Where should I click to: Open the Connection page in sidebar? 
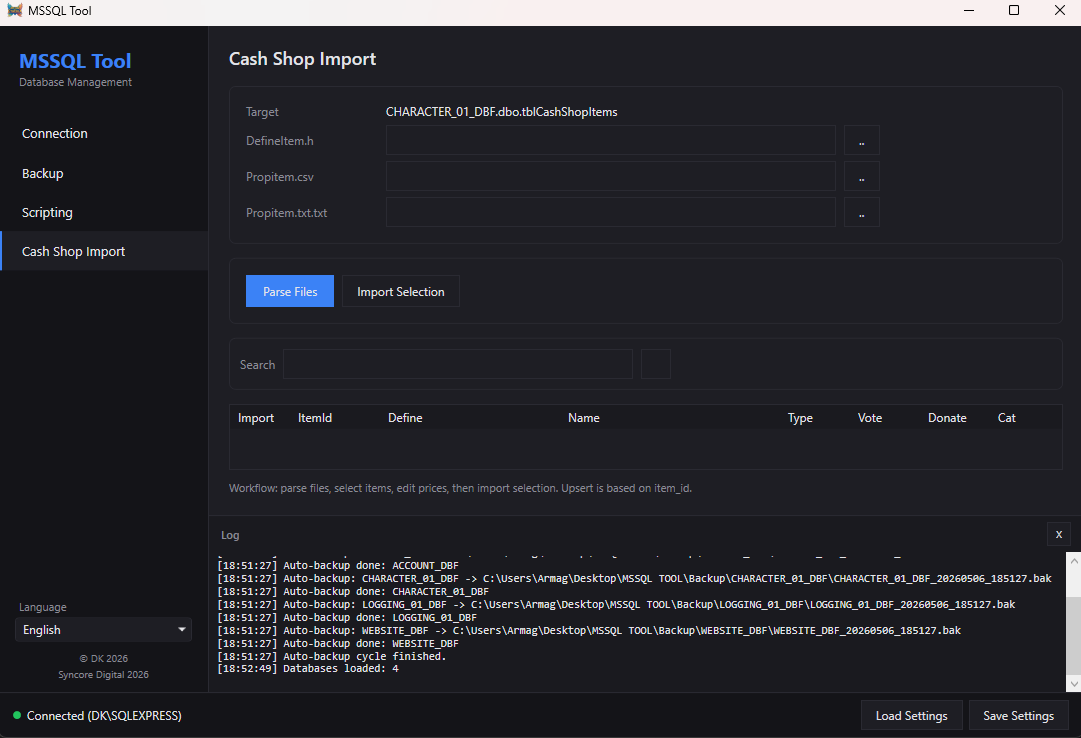(104, 134)
